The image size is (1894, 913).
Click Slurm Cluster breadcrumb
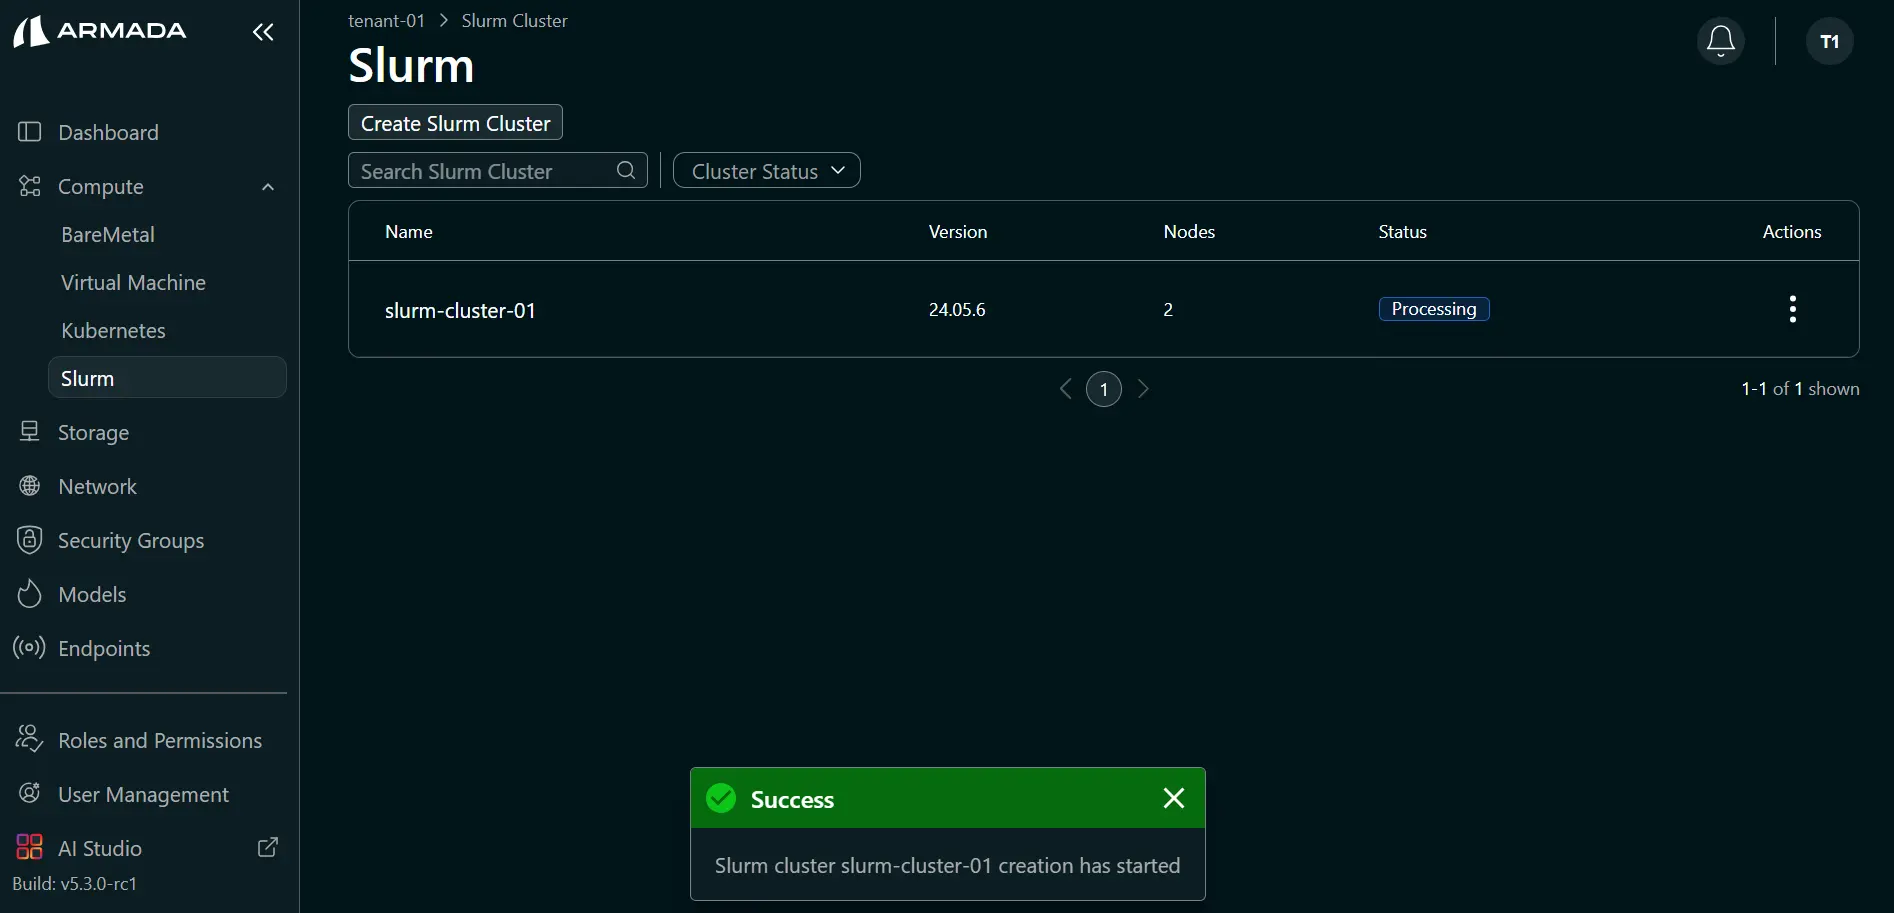pyautogui.click(x=514, y=21)
